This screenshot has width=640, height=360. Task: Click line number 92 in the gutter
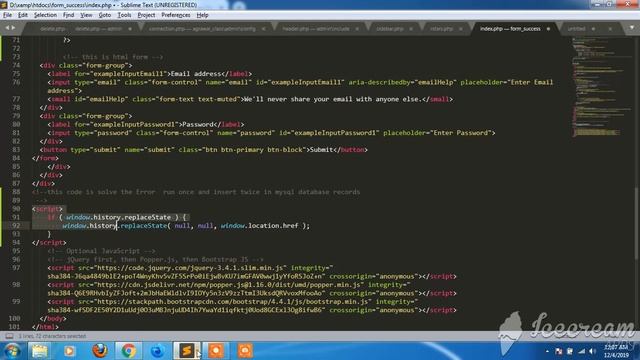click(x=16, y=226)
